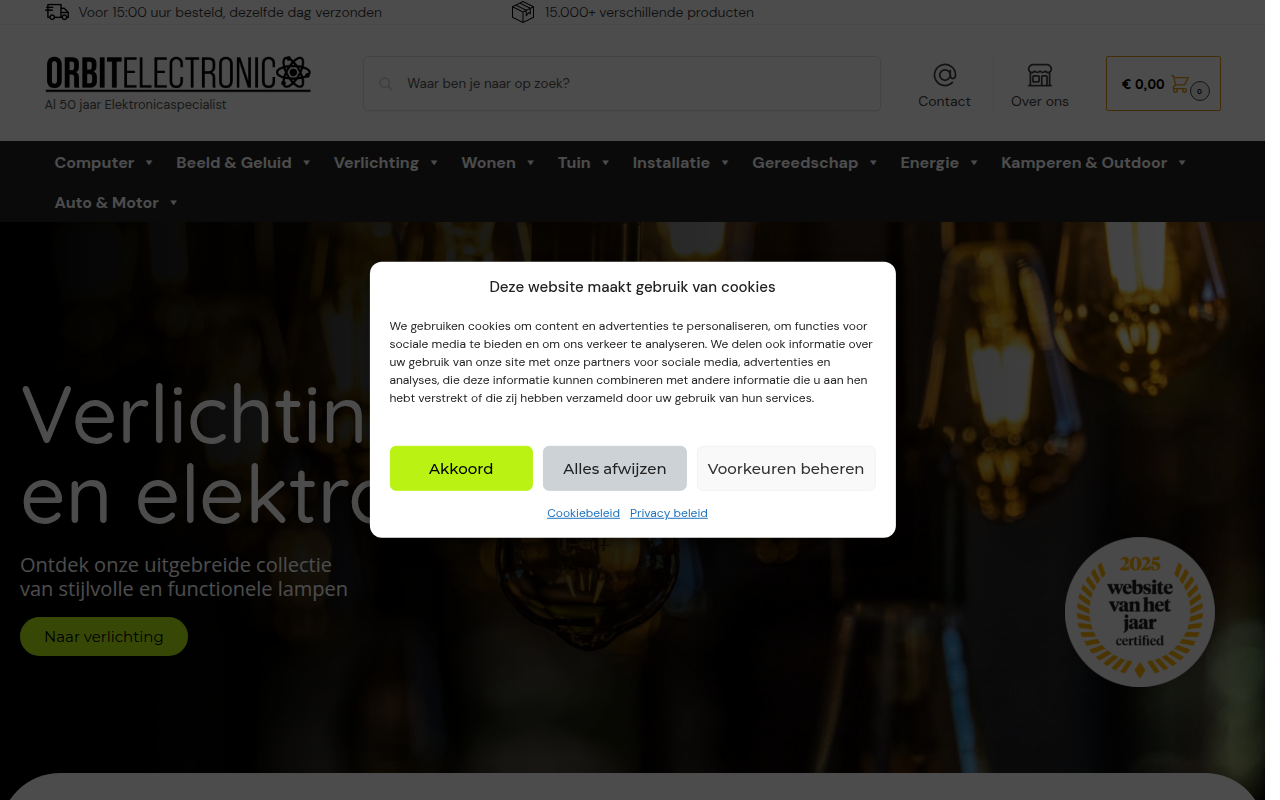
Task: Open the Energie menu item
Action: pyautogui.click(x=929, y=163)
